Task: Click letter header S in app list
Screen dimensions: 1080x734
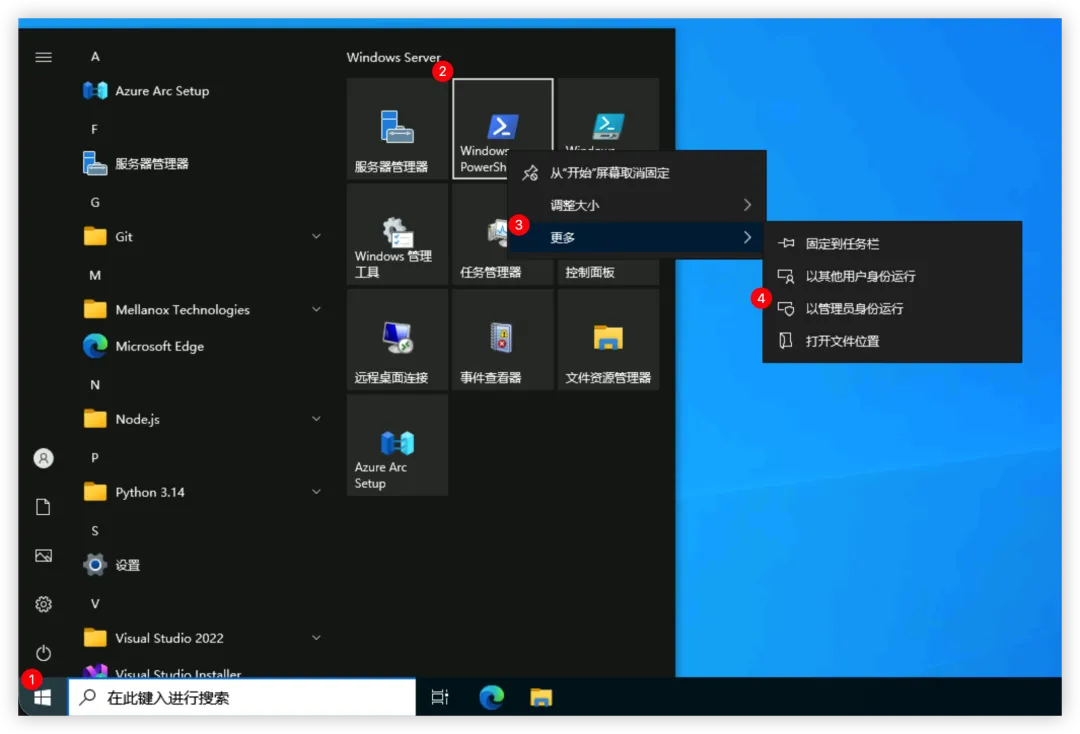Action: pos(94,530)
